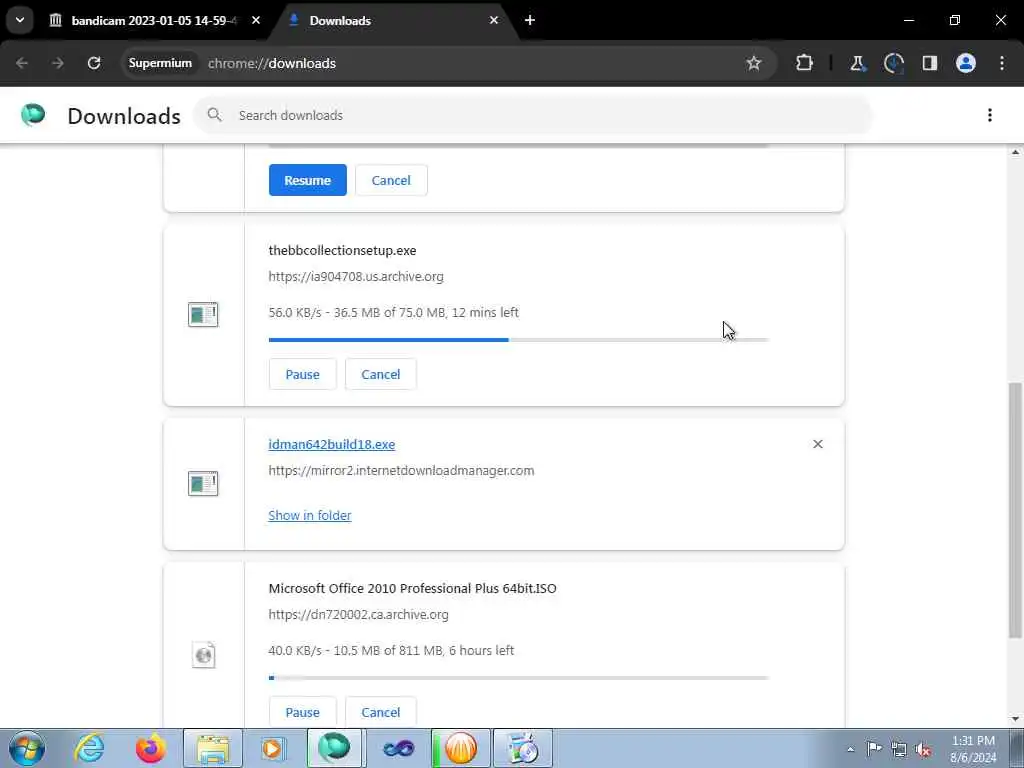The width and height of the screenshot is (1024, 768).
Task: Click the browser back arrow
Action: pyautogui.click(x=22, y=63)
